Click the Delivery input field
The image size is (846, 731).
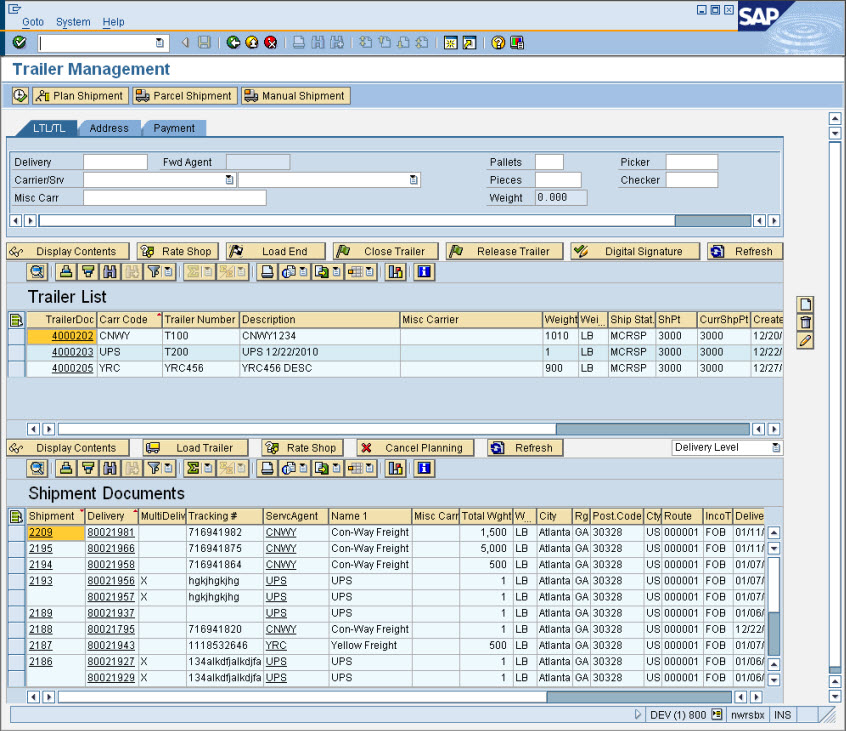click(x=115, y=162)
